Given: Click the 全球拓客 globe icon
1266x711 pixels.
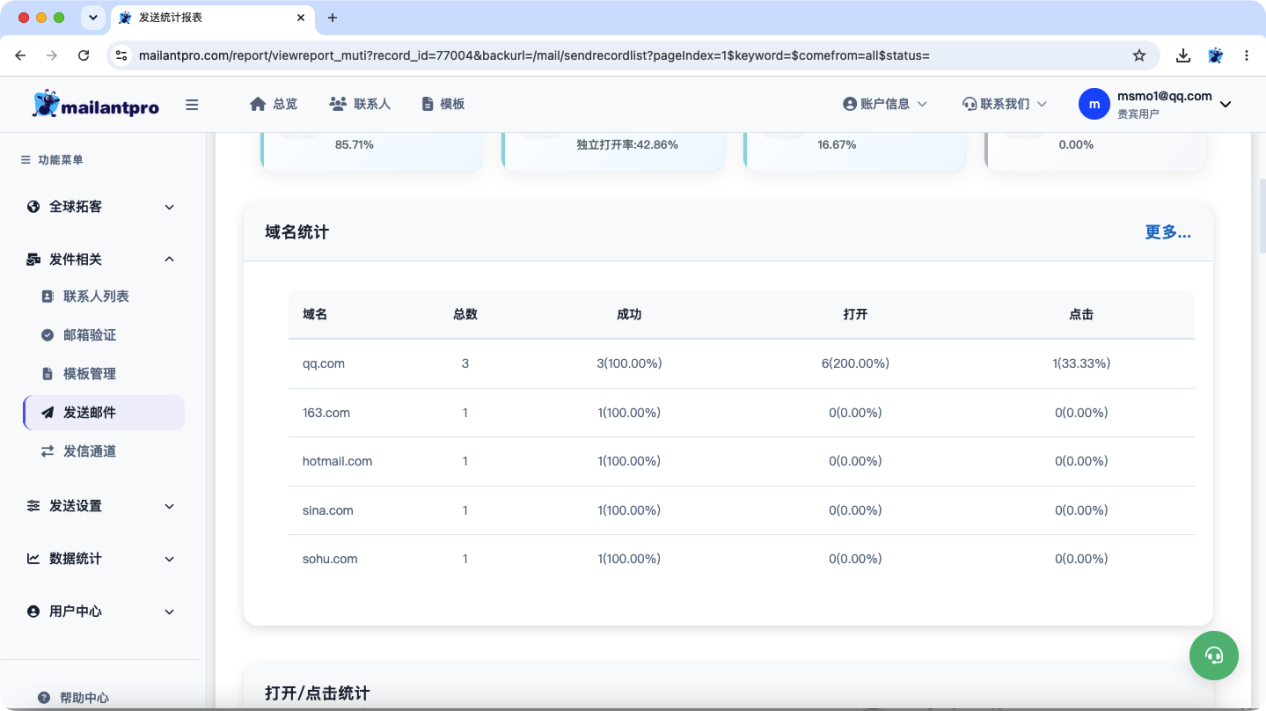Looking at the screenshot, I should point(33,207).
